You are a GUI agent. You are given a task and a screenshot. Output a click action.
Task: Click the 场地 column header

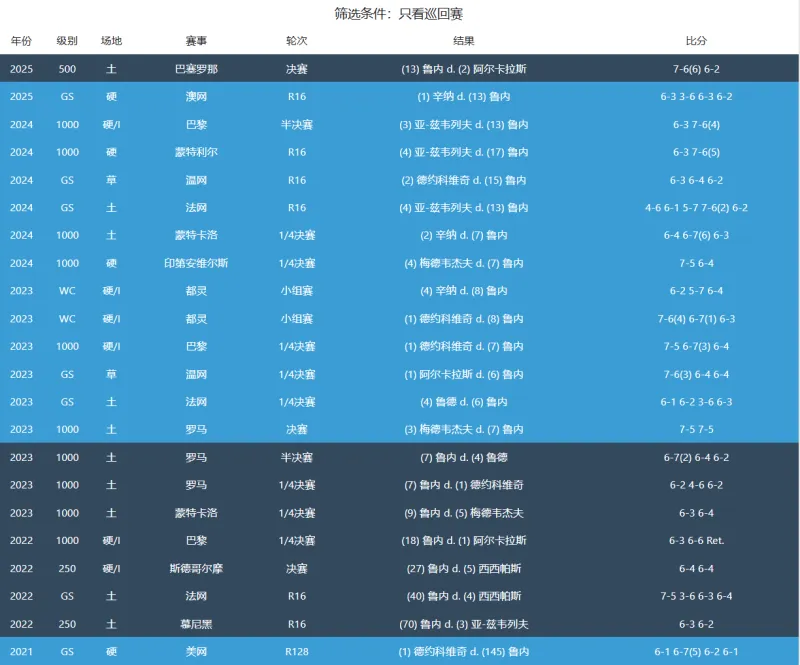(111, 41)
